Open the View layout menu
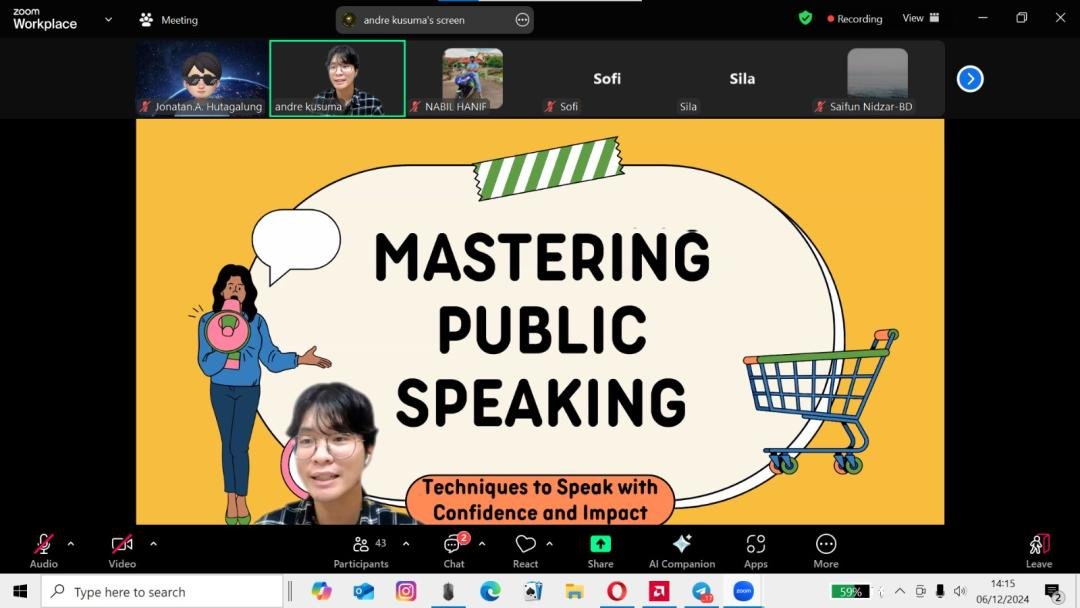 (x=920, y=18)
